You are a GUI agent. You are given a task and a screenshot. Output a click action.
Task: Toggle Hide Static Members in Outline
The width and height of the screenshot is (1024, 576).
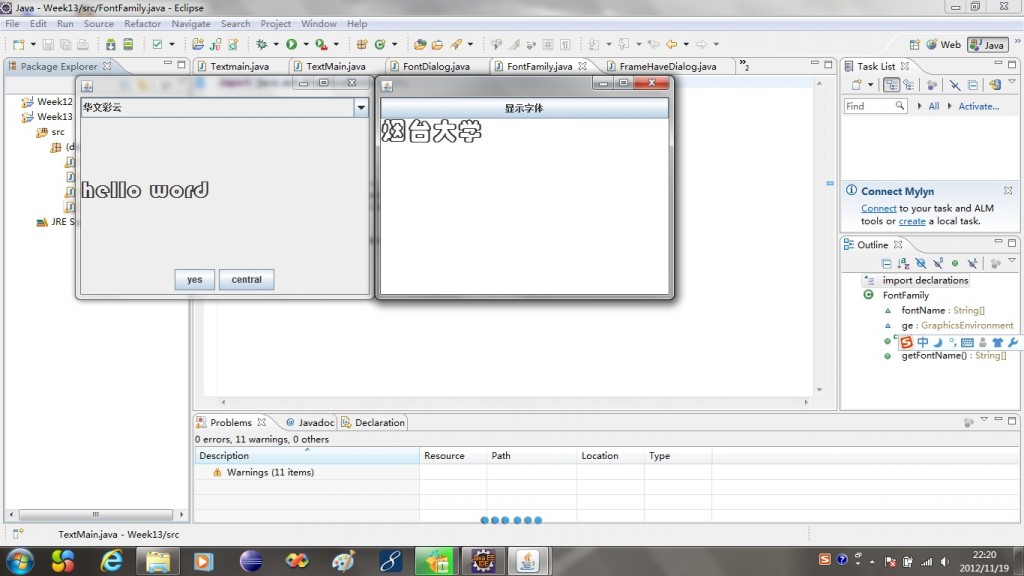click(938, 263)
